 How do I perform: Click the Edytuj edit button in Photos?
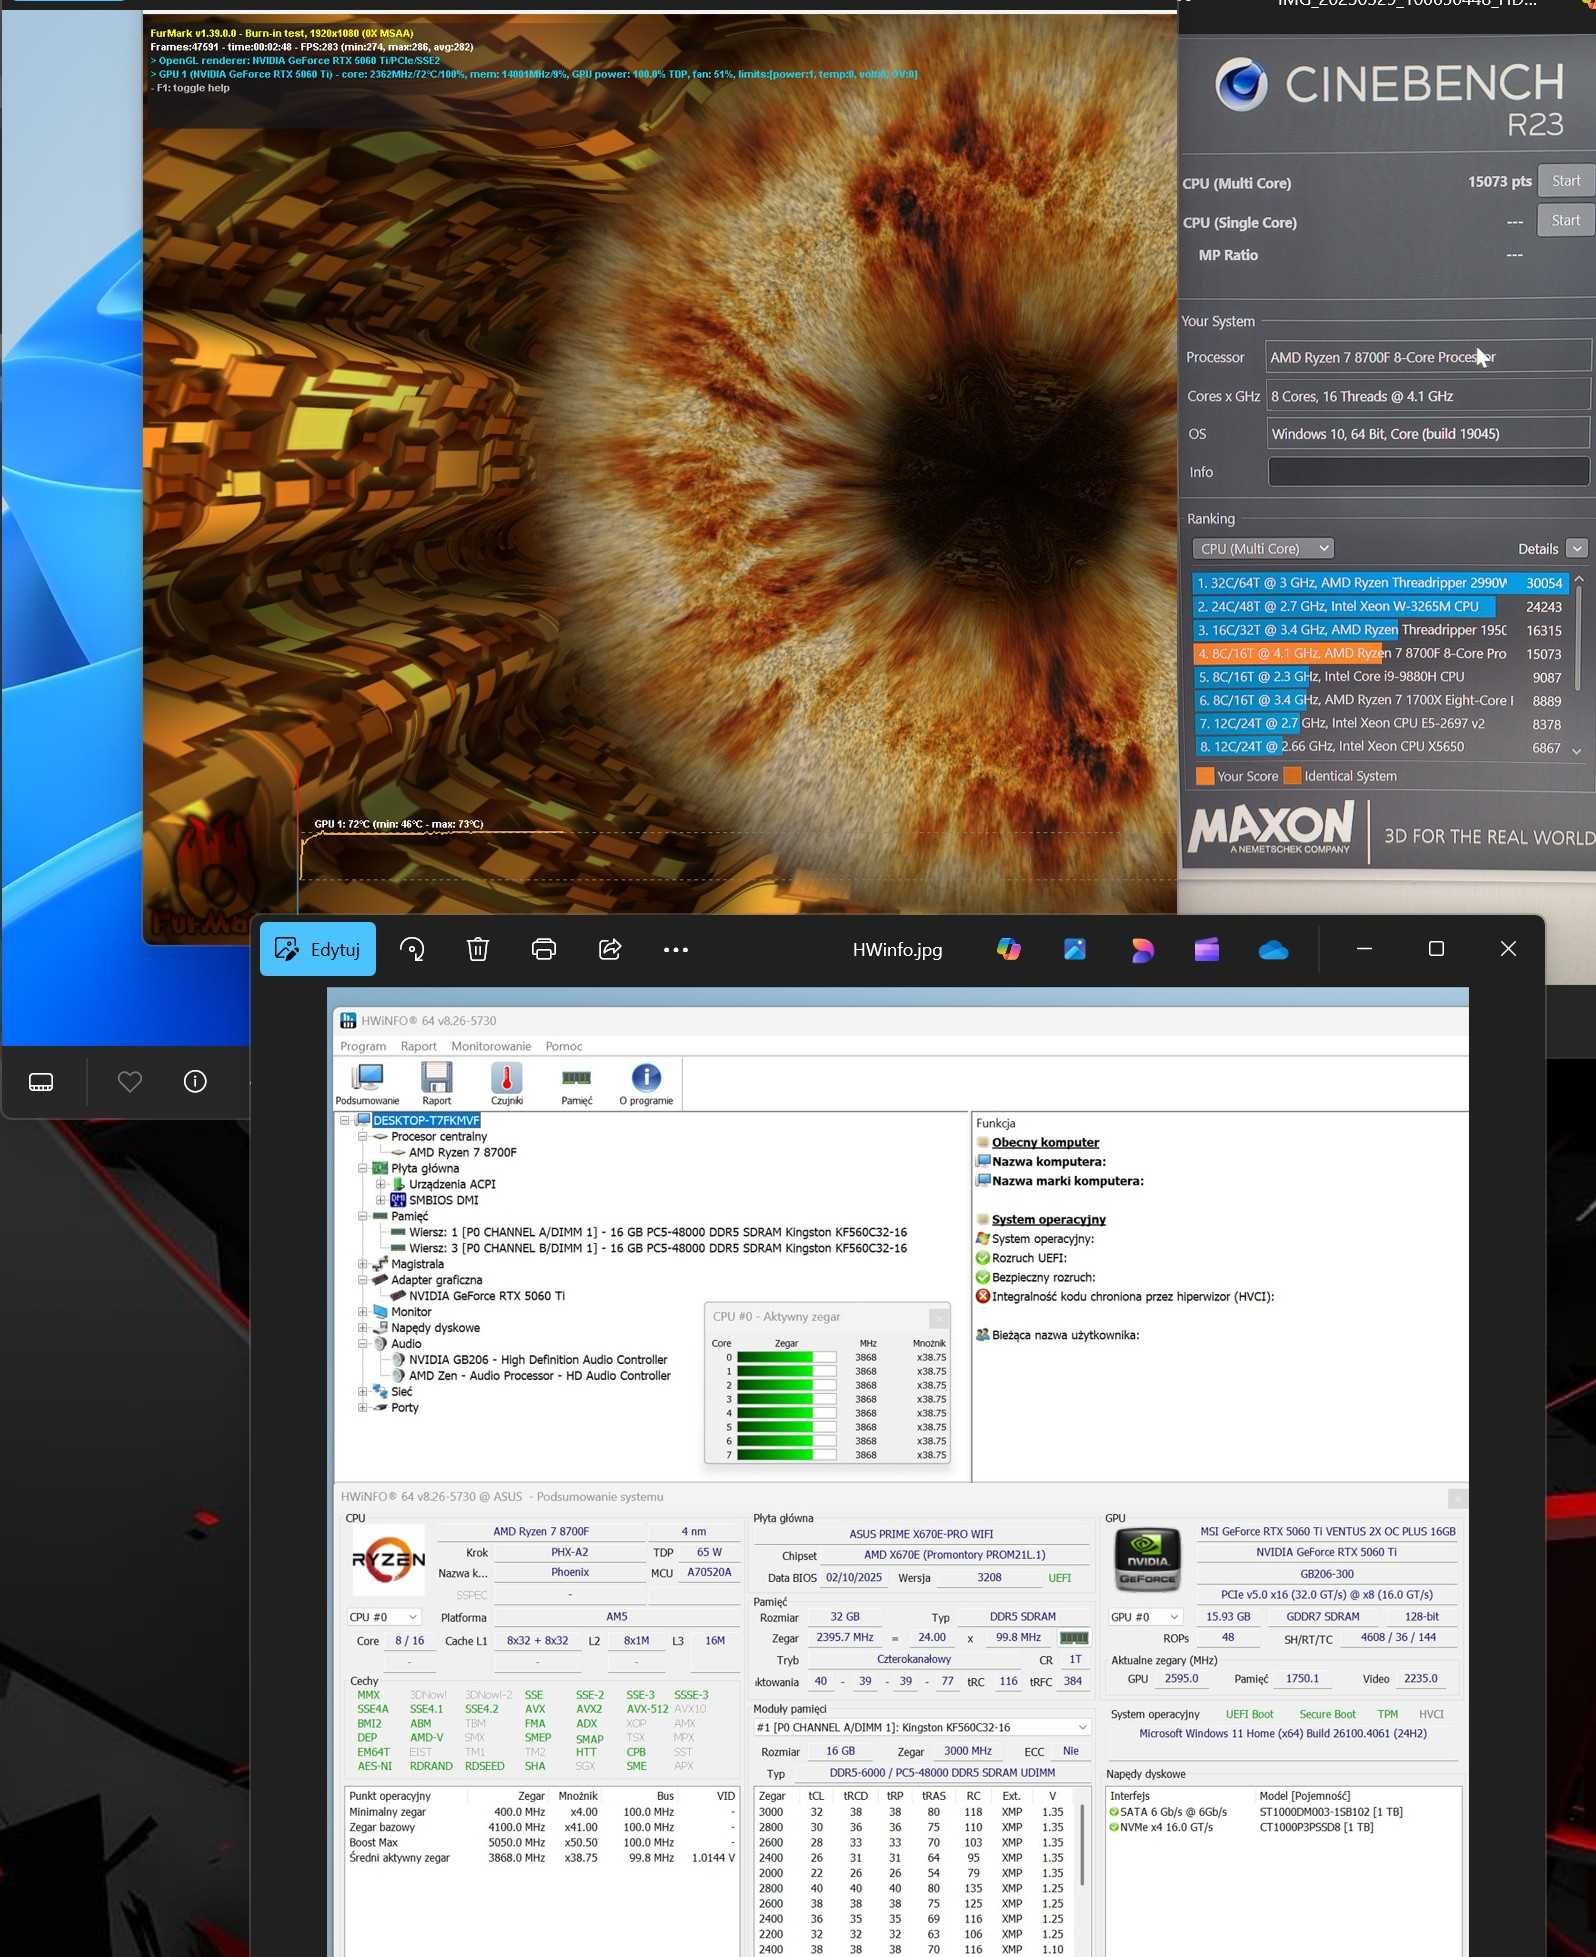pyautogui.click(x=317, y=949)
